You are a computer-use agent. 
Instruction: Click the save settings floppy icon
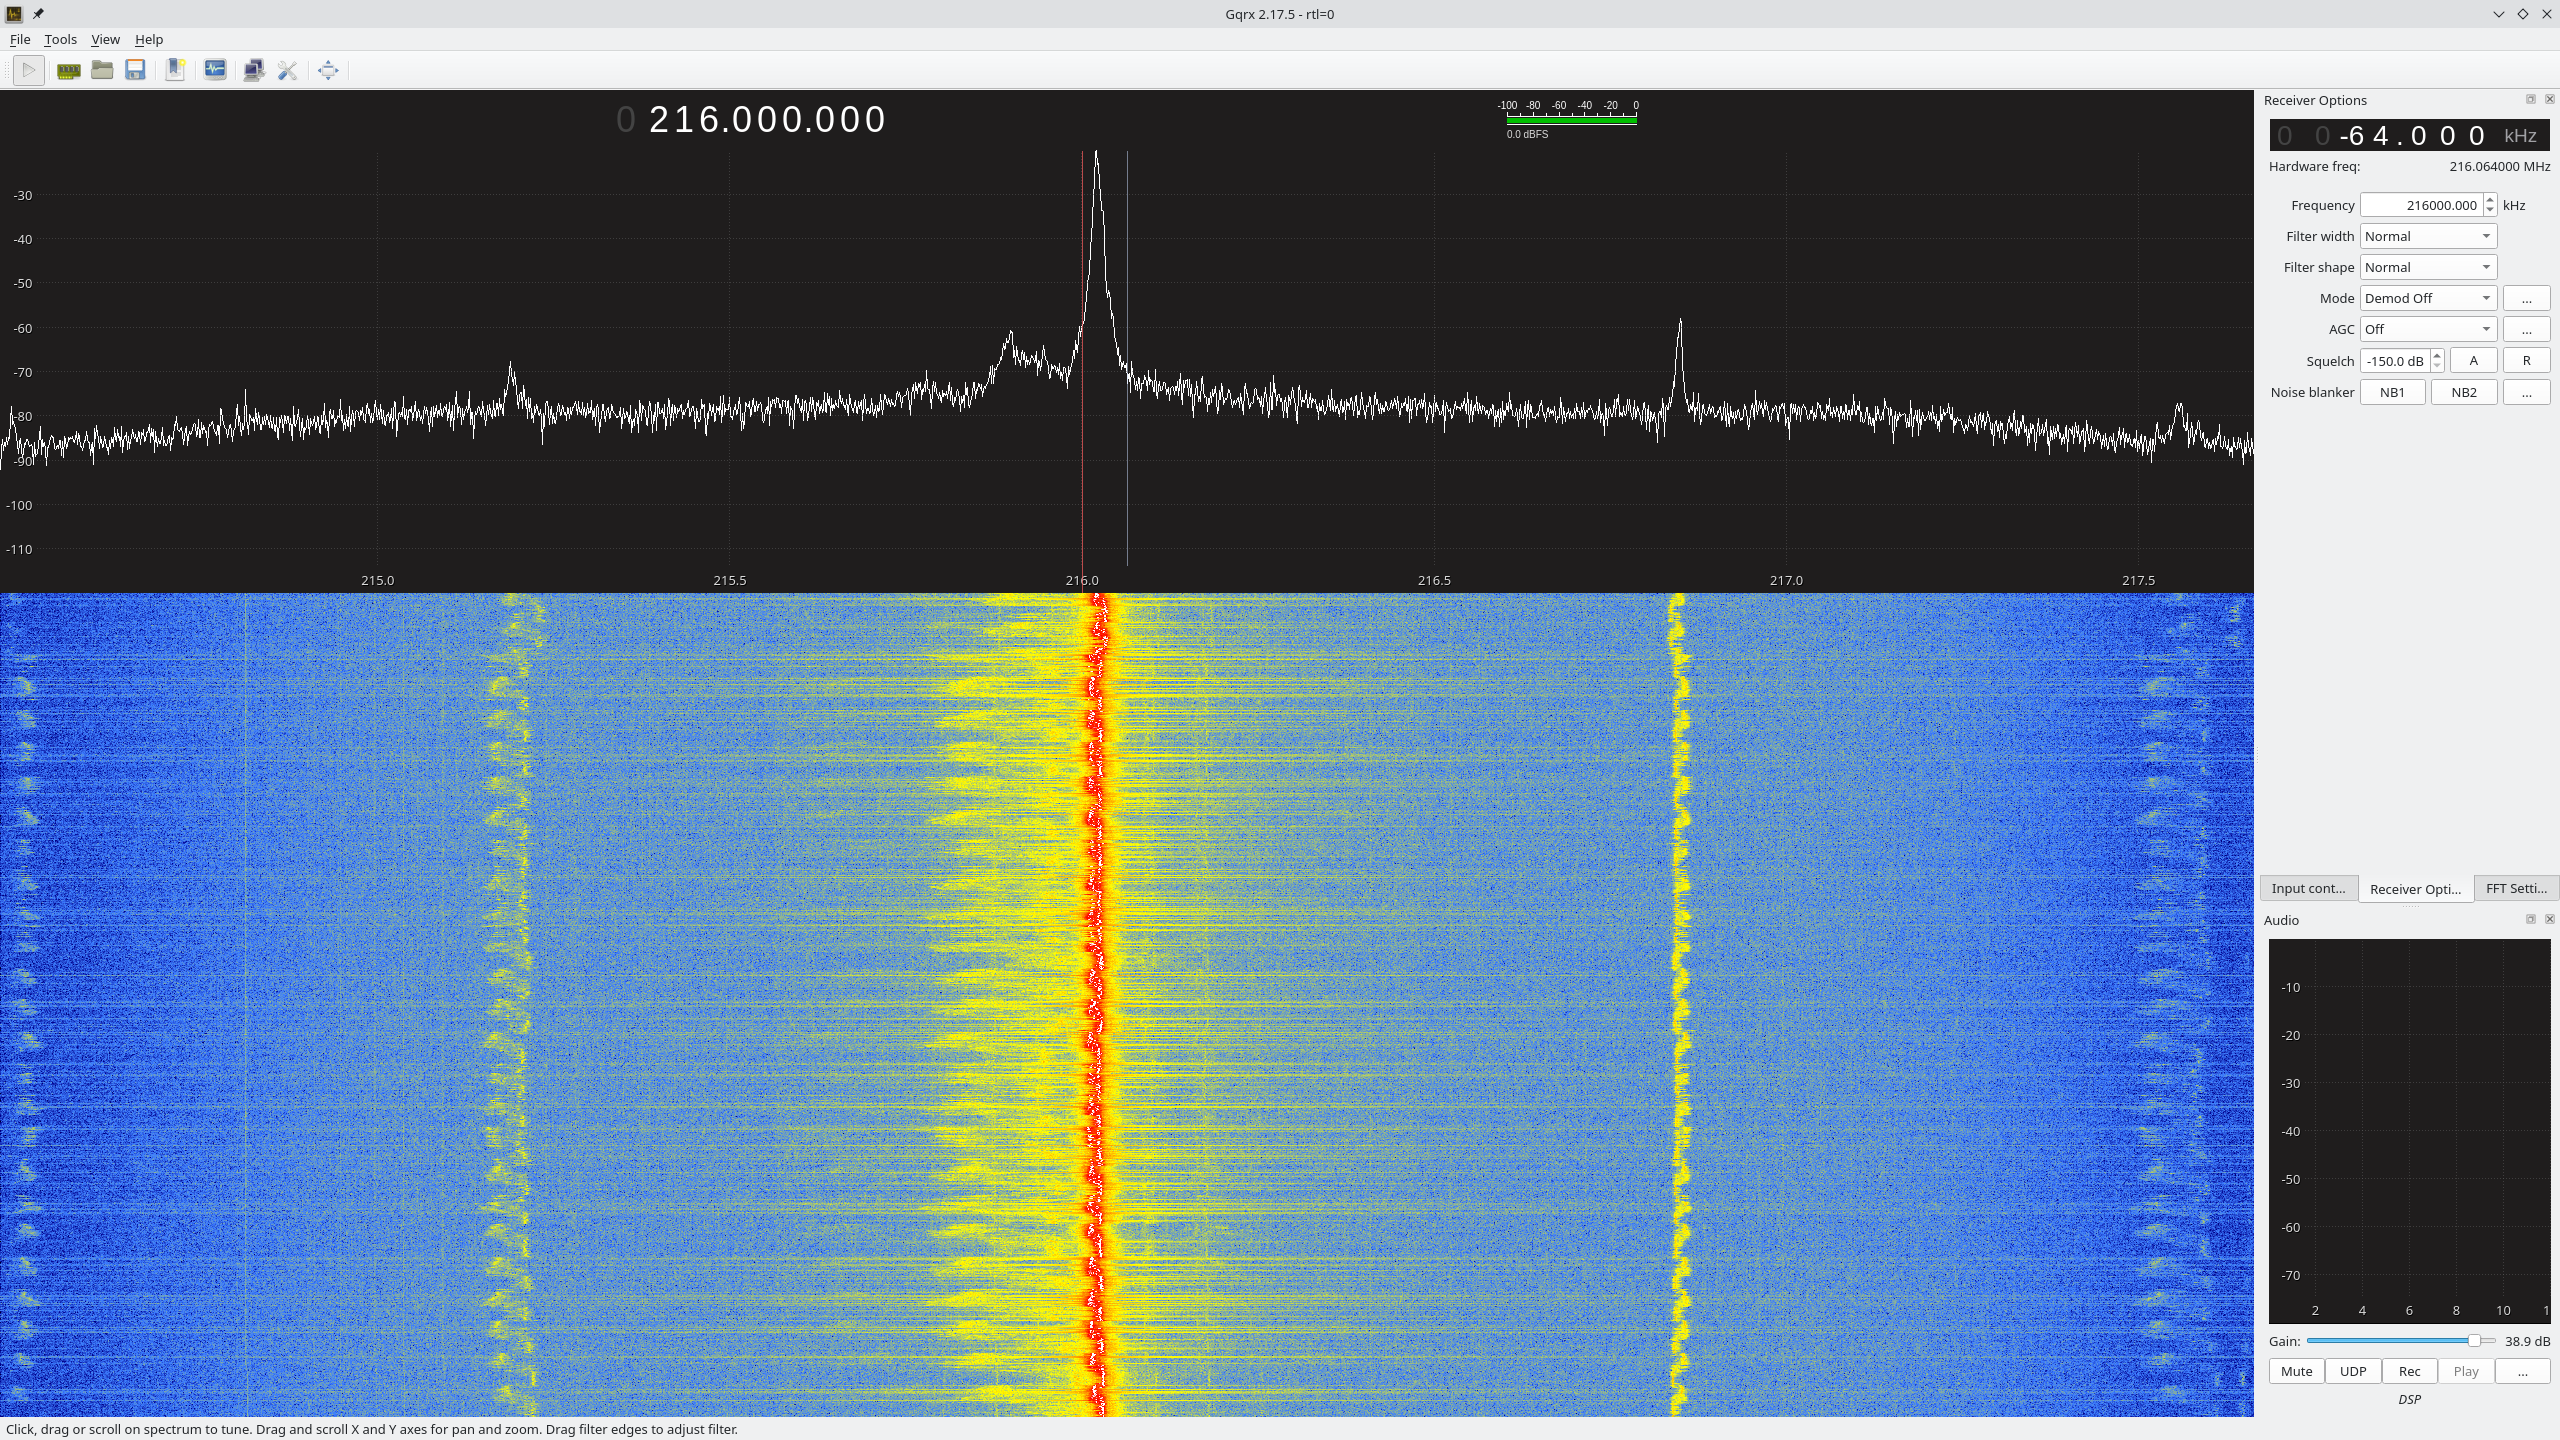point(136,70)
